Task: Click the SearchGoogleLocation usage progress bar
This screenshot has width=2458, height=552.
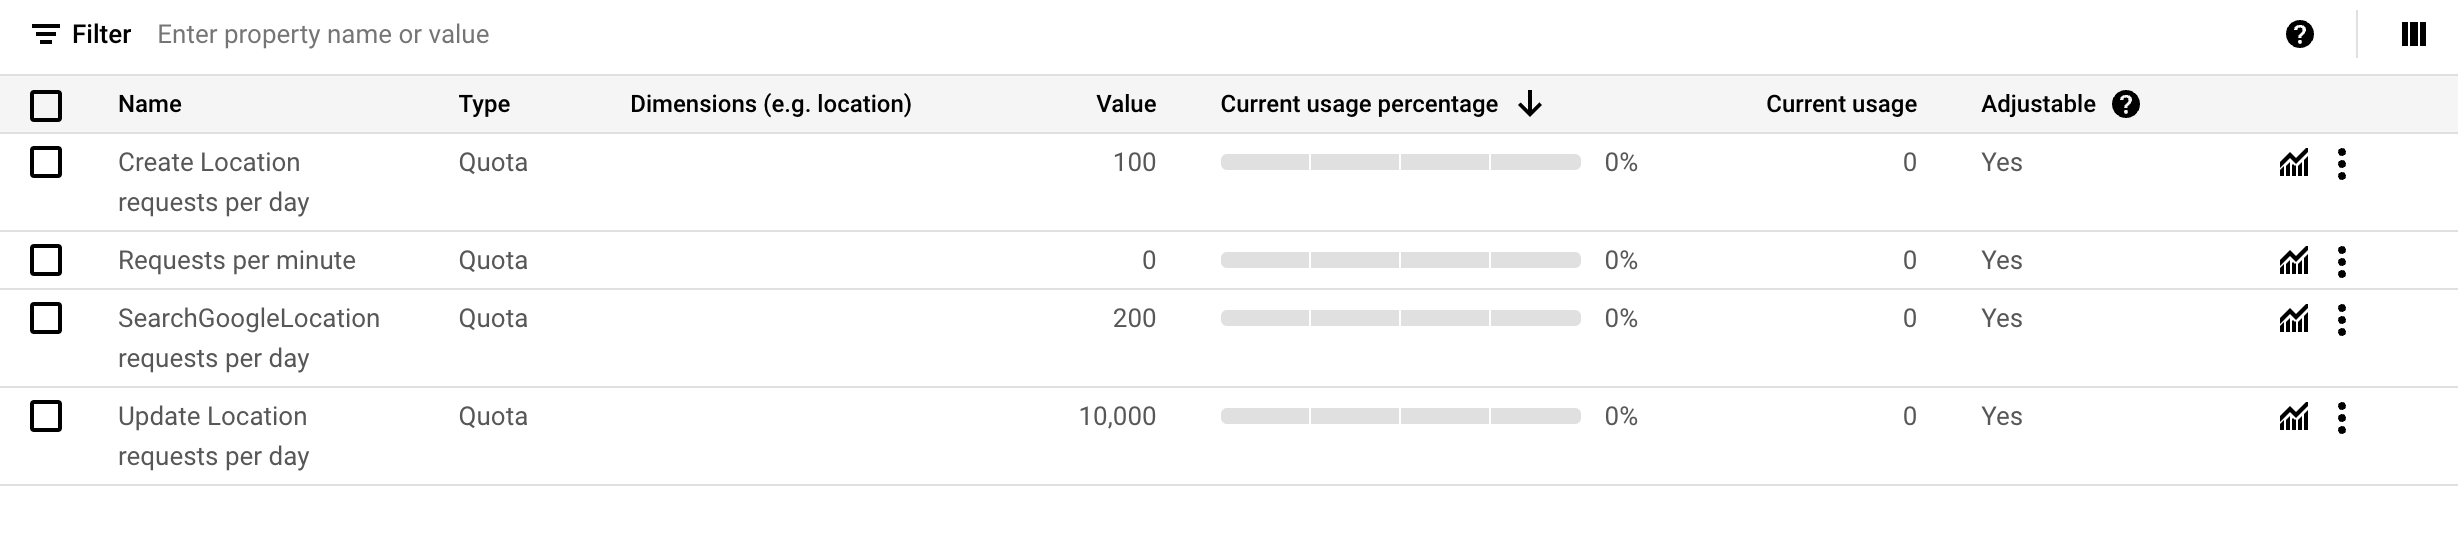Action: pos(1400,319)
